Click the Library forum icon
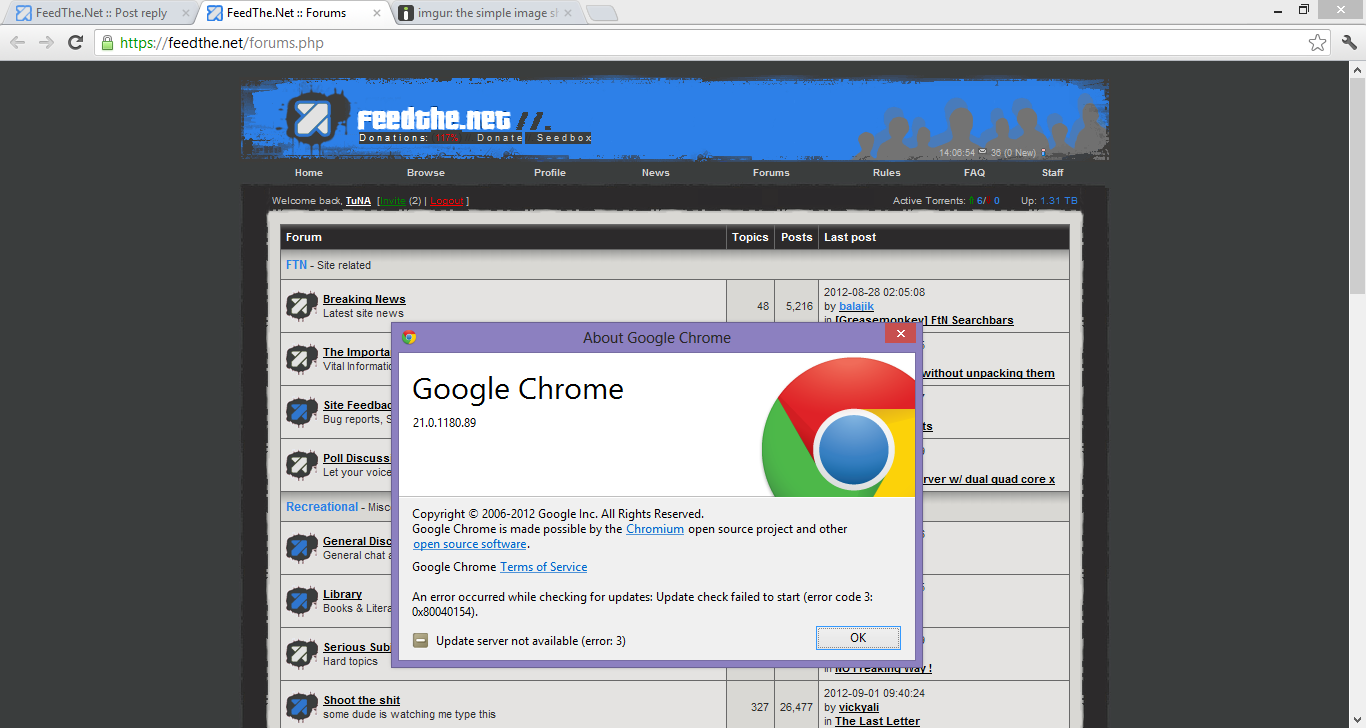The image size is (1366, 728). [301, 601]
